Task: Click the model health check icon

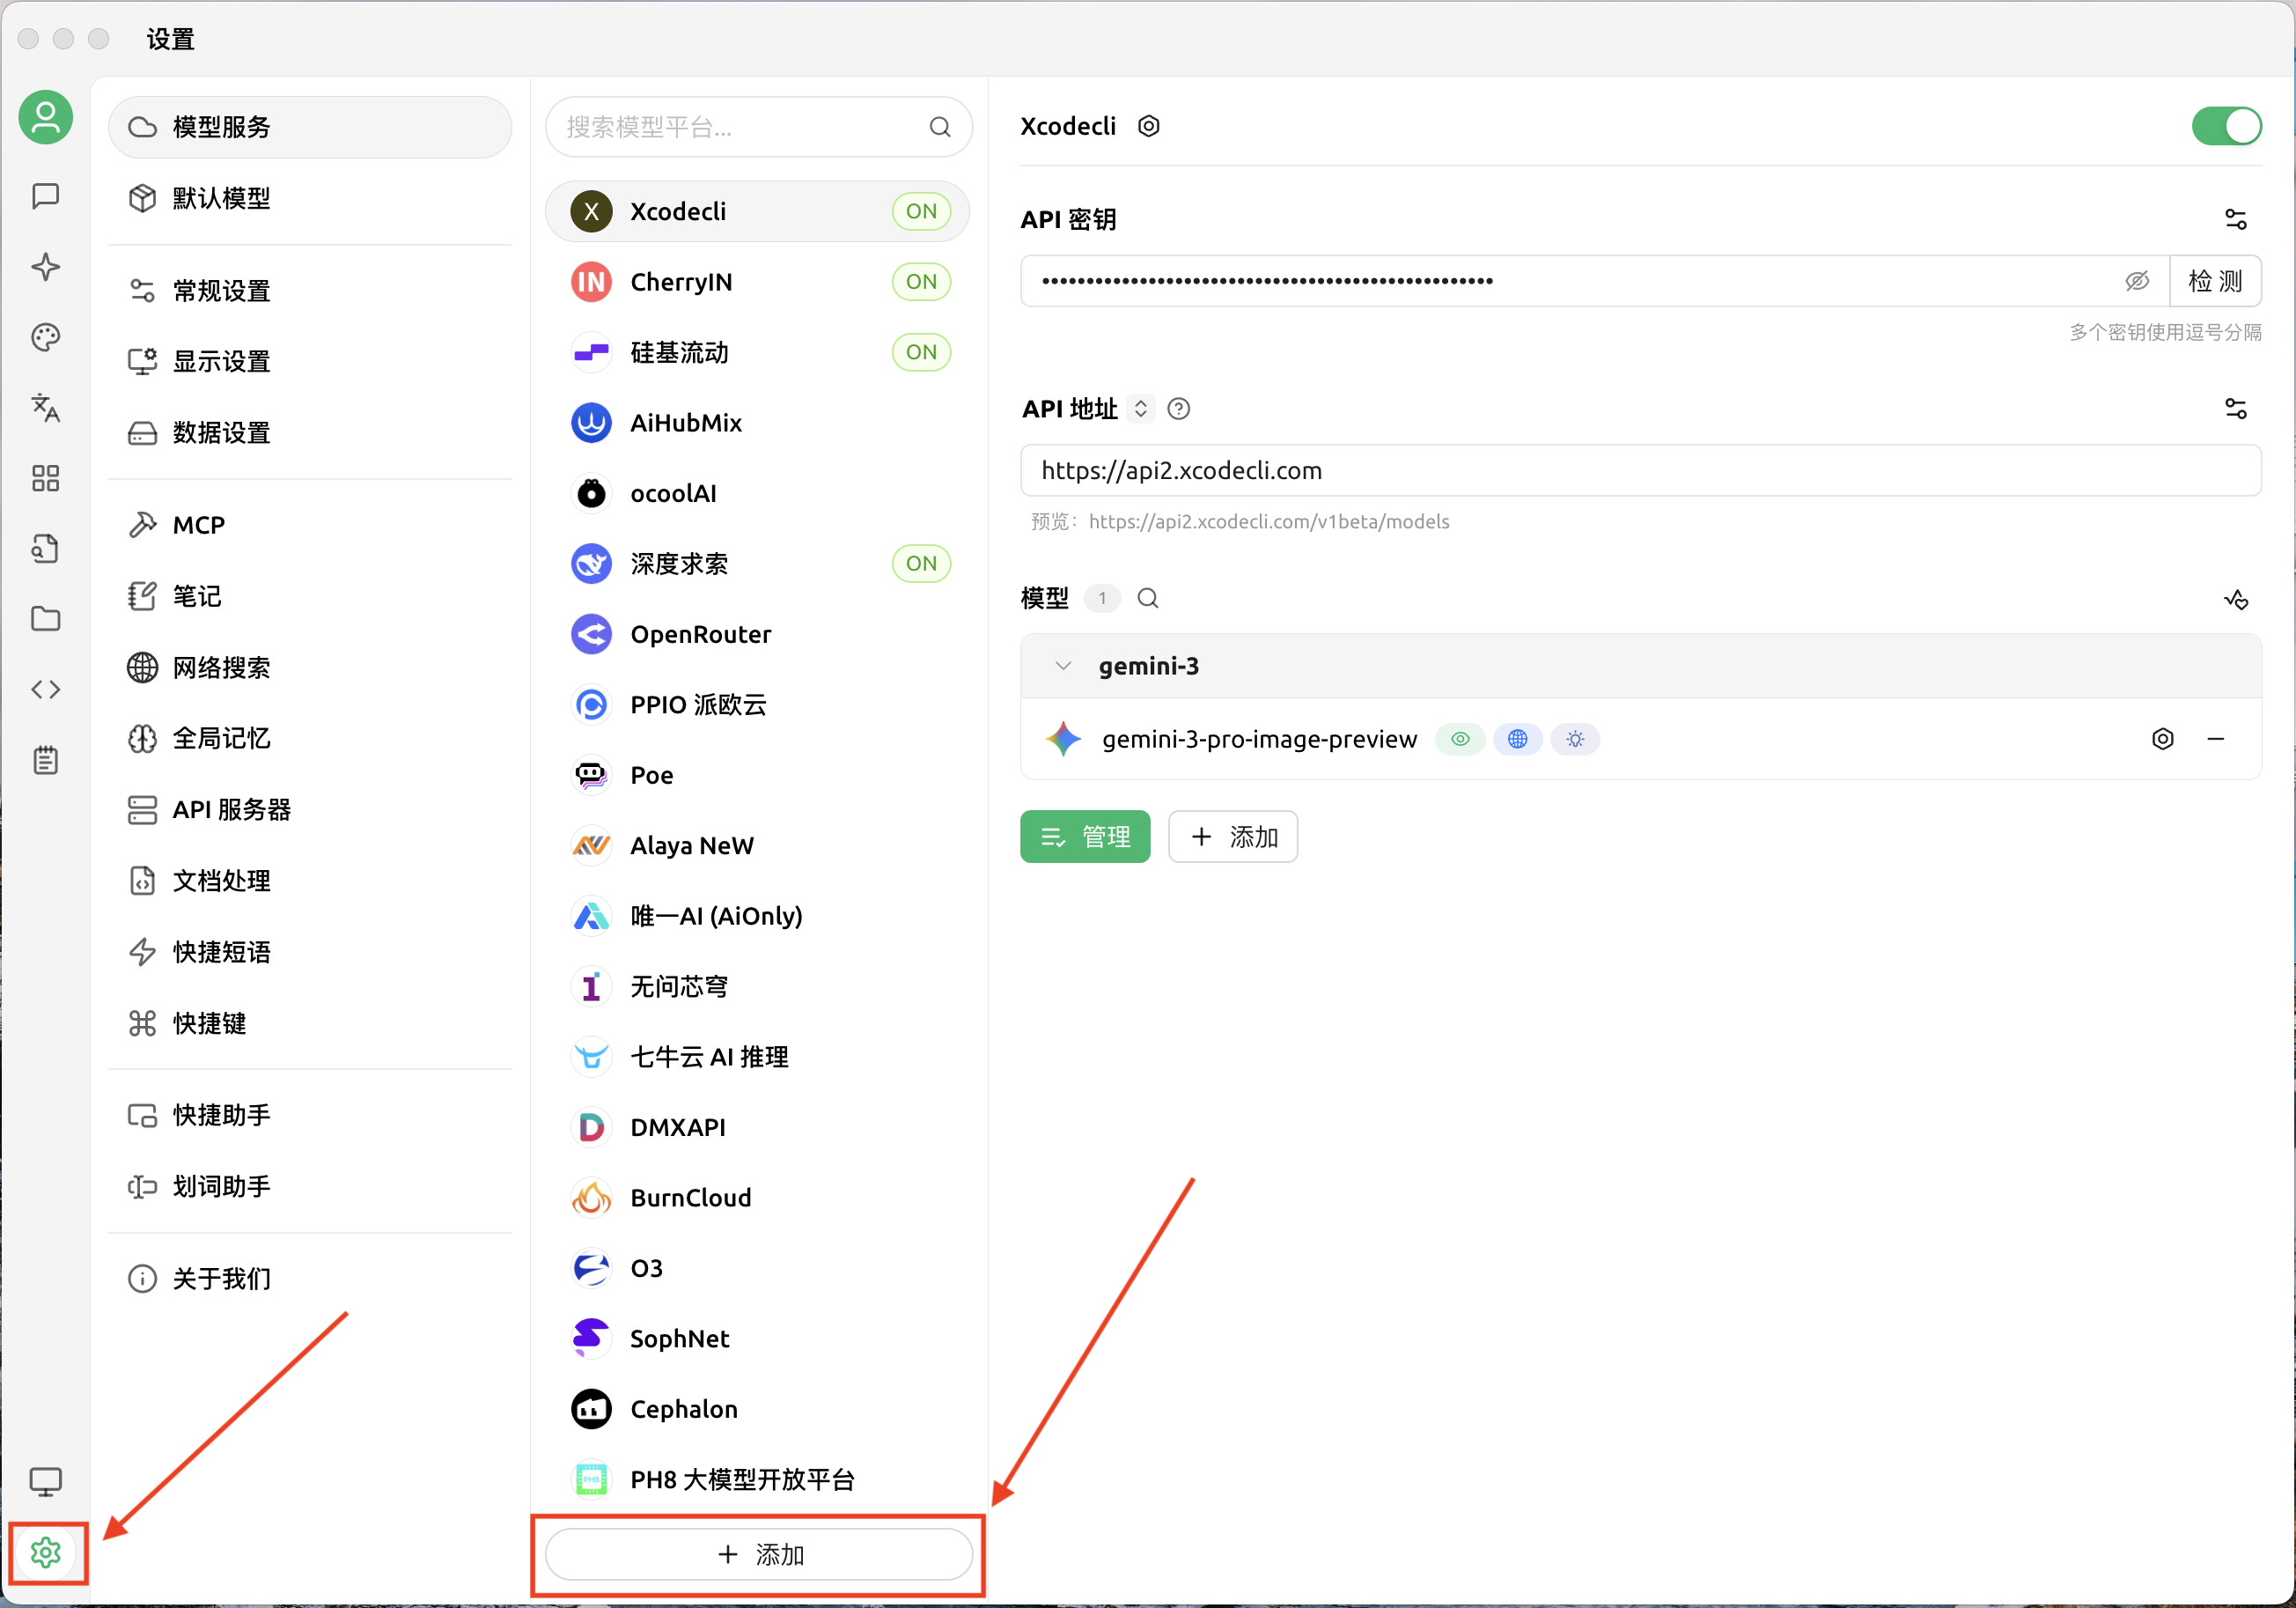Action: coord(2237,599)
